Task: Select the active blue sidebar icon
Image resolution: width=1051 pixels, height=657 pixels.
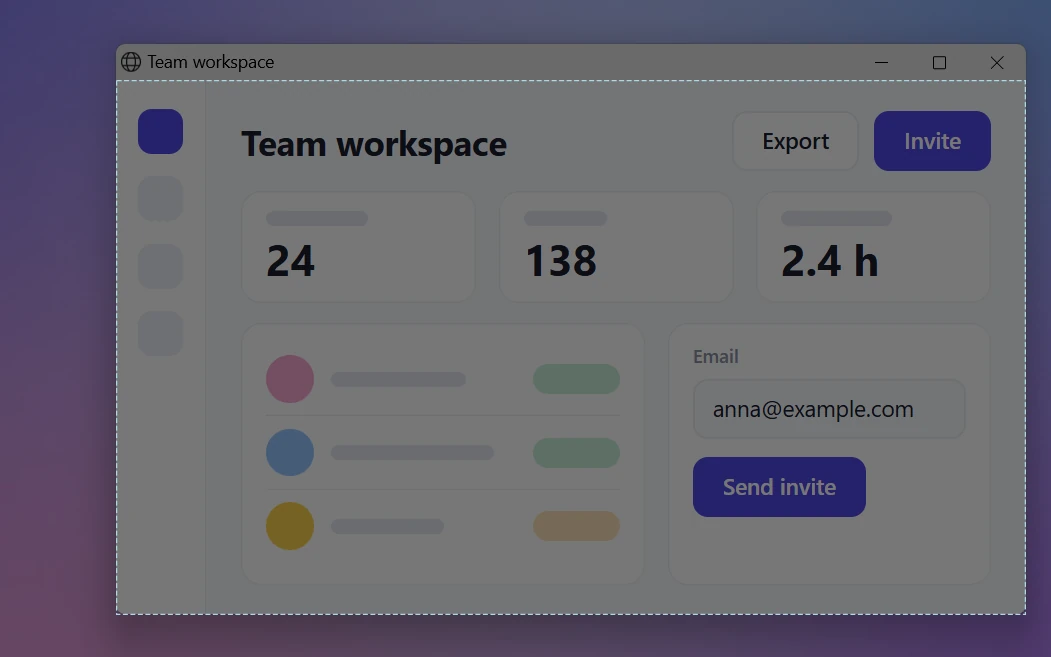Action: pos(160,131)
